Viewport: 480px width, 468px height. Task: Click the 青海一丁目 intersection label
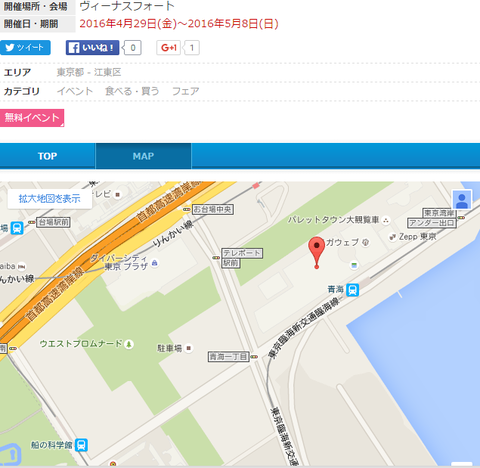pos(229,357)
